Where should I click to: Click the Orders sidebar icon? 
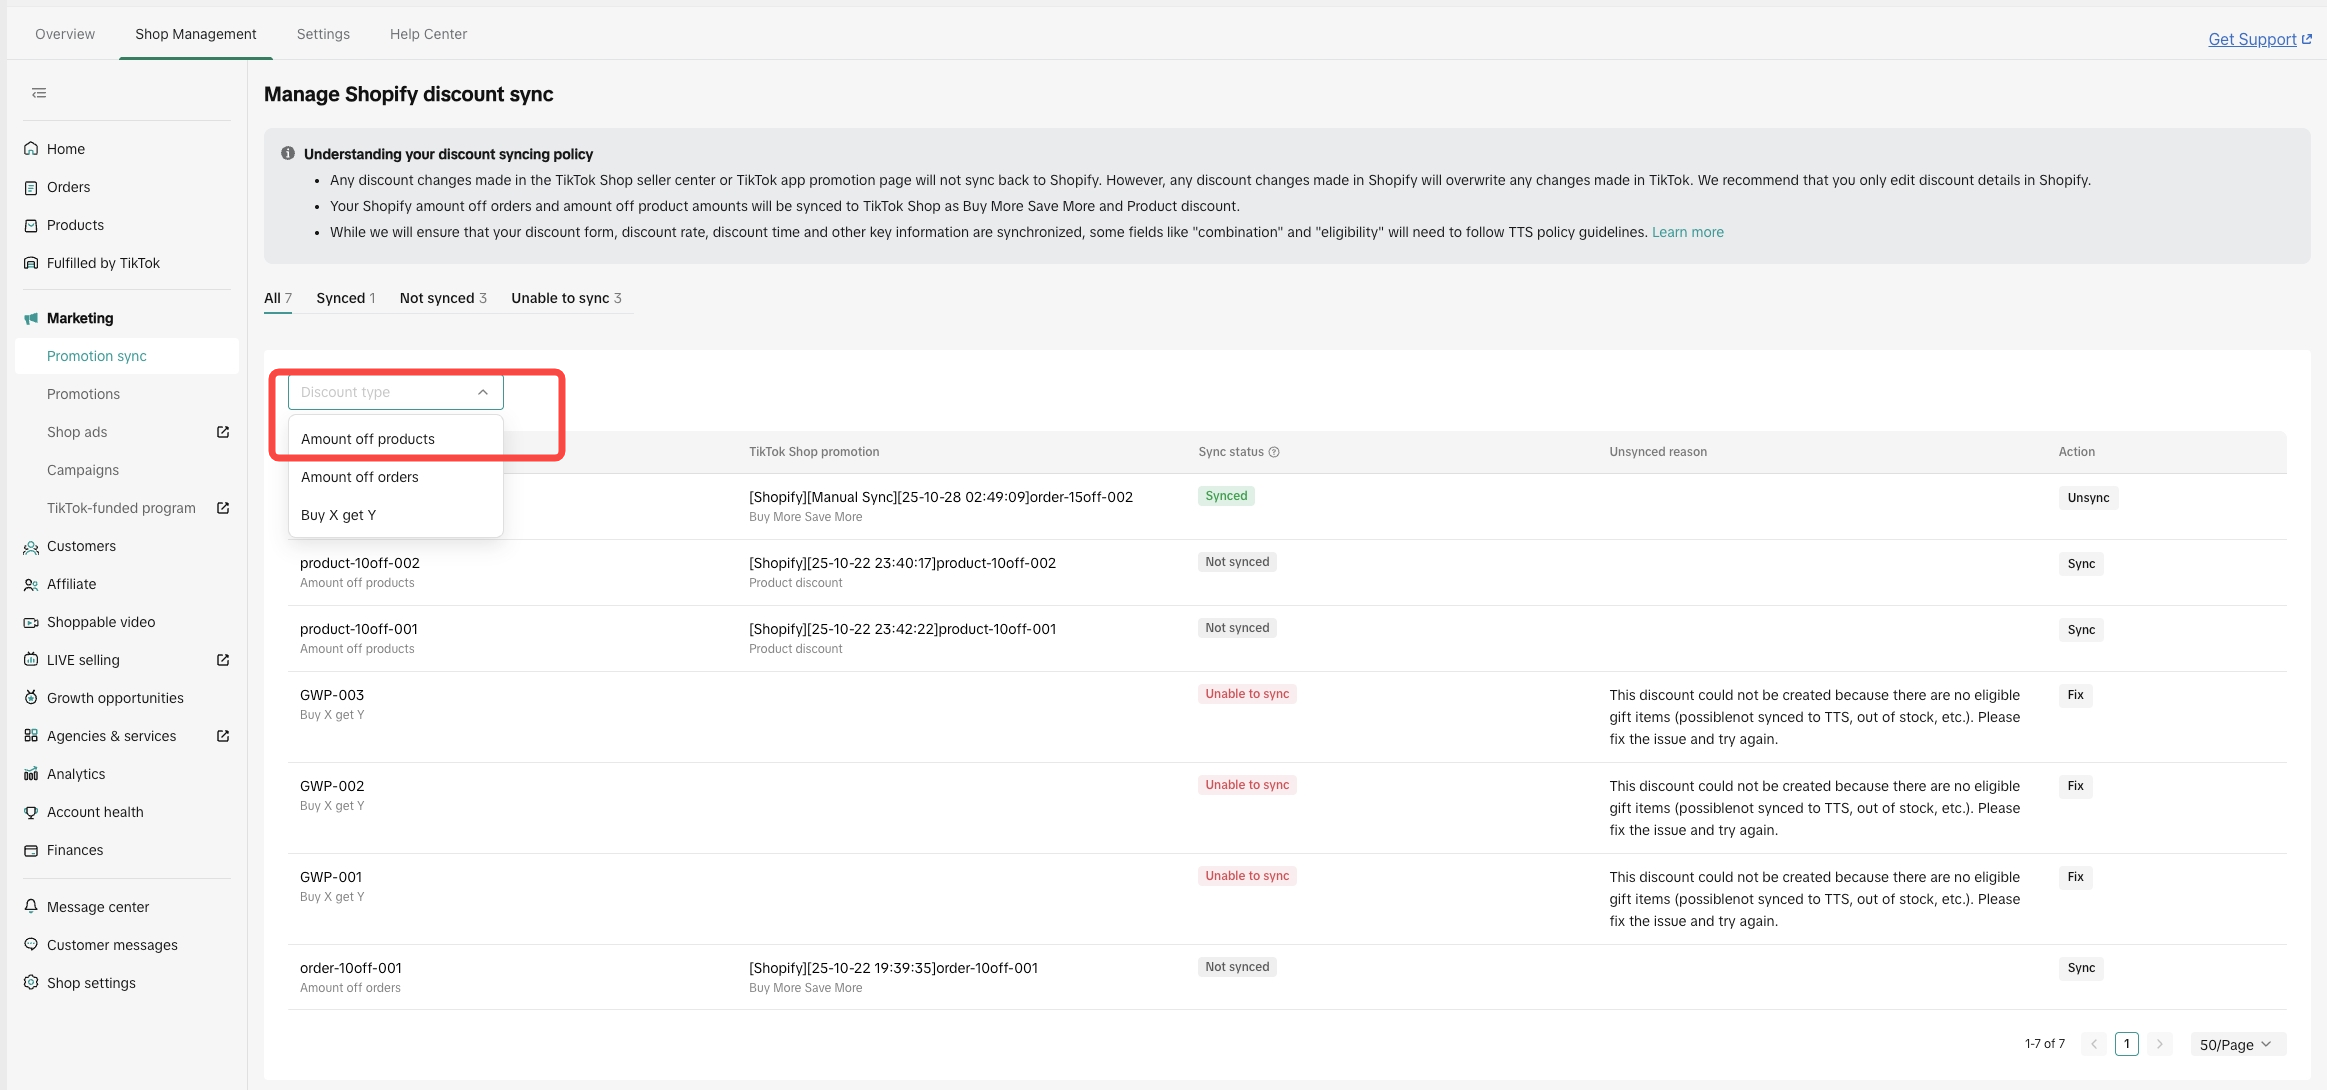coord(31,187)
